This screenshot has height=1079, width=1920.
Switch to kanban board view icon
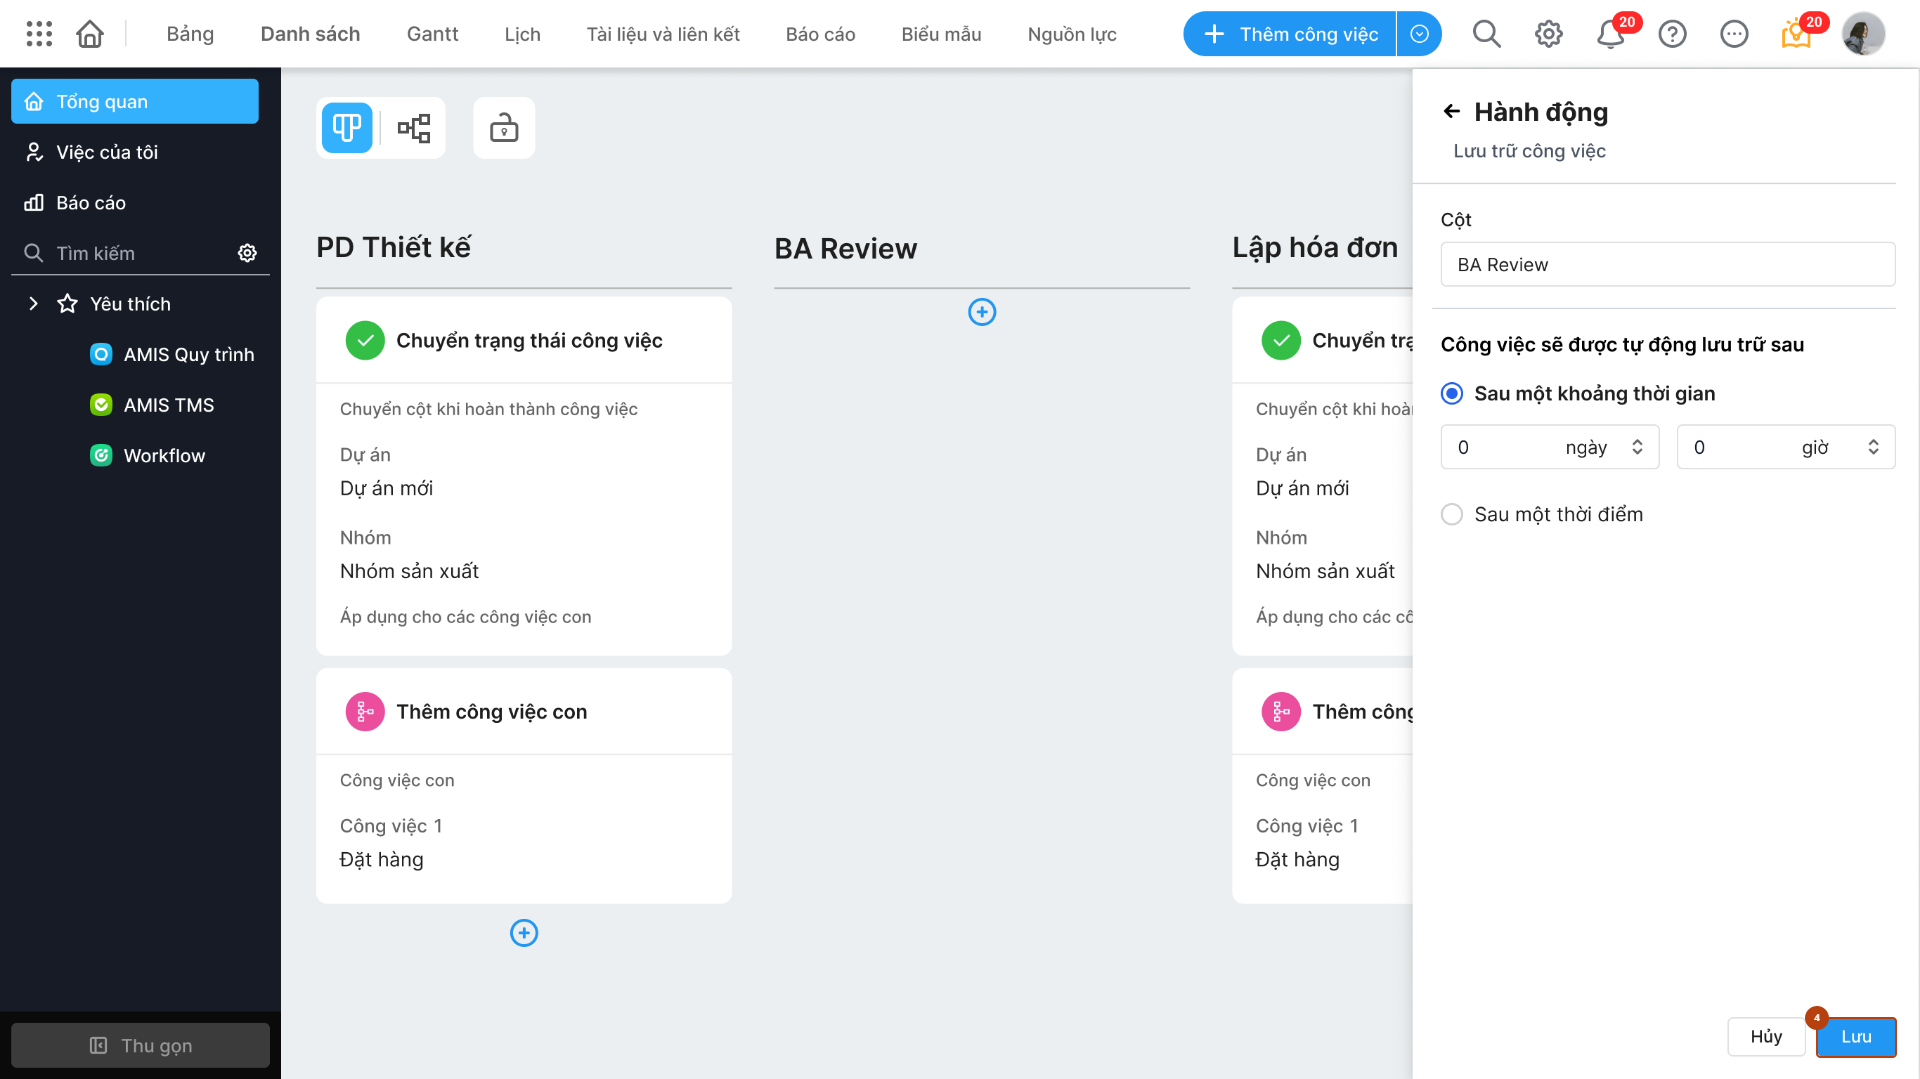point(347,128)
